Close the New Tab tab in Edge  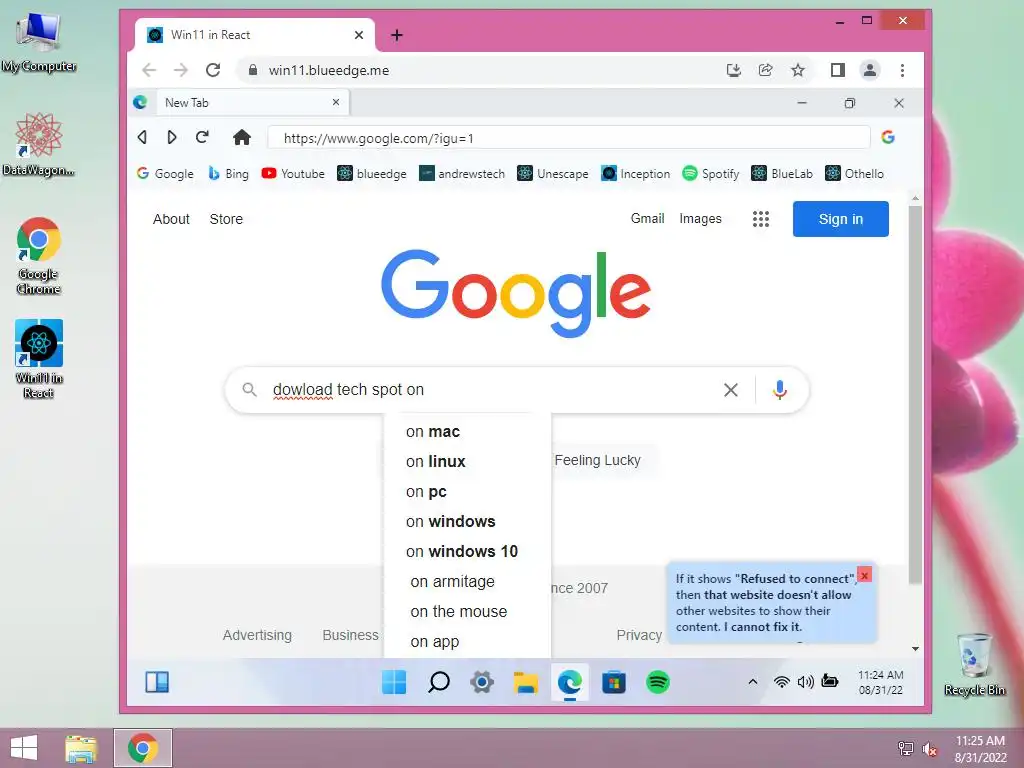[x=336, y=103]
